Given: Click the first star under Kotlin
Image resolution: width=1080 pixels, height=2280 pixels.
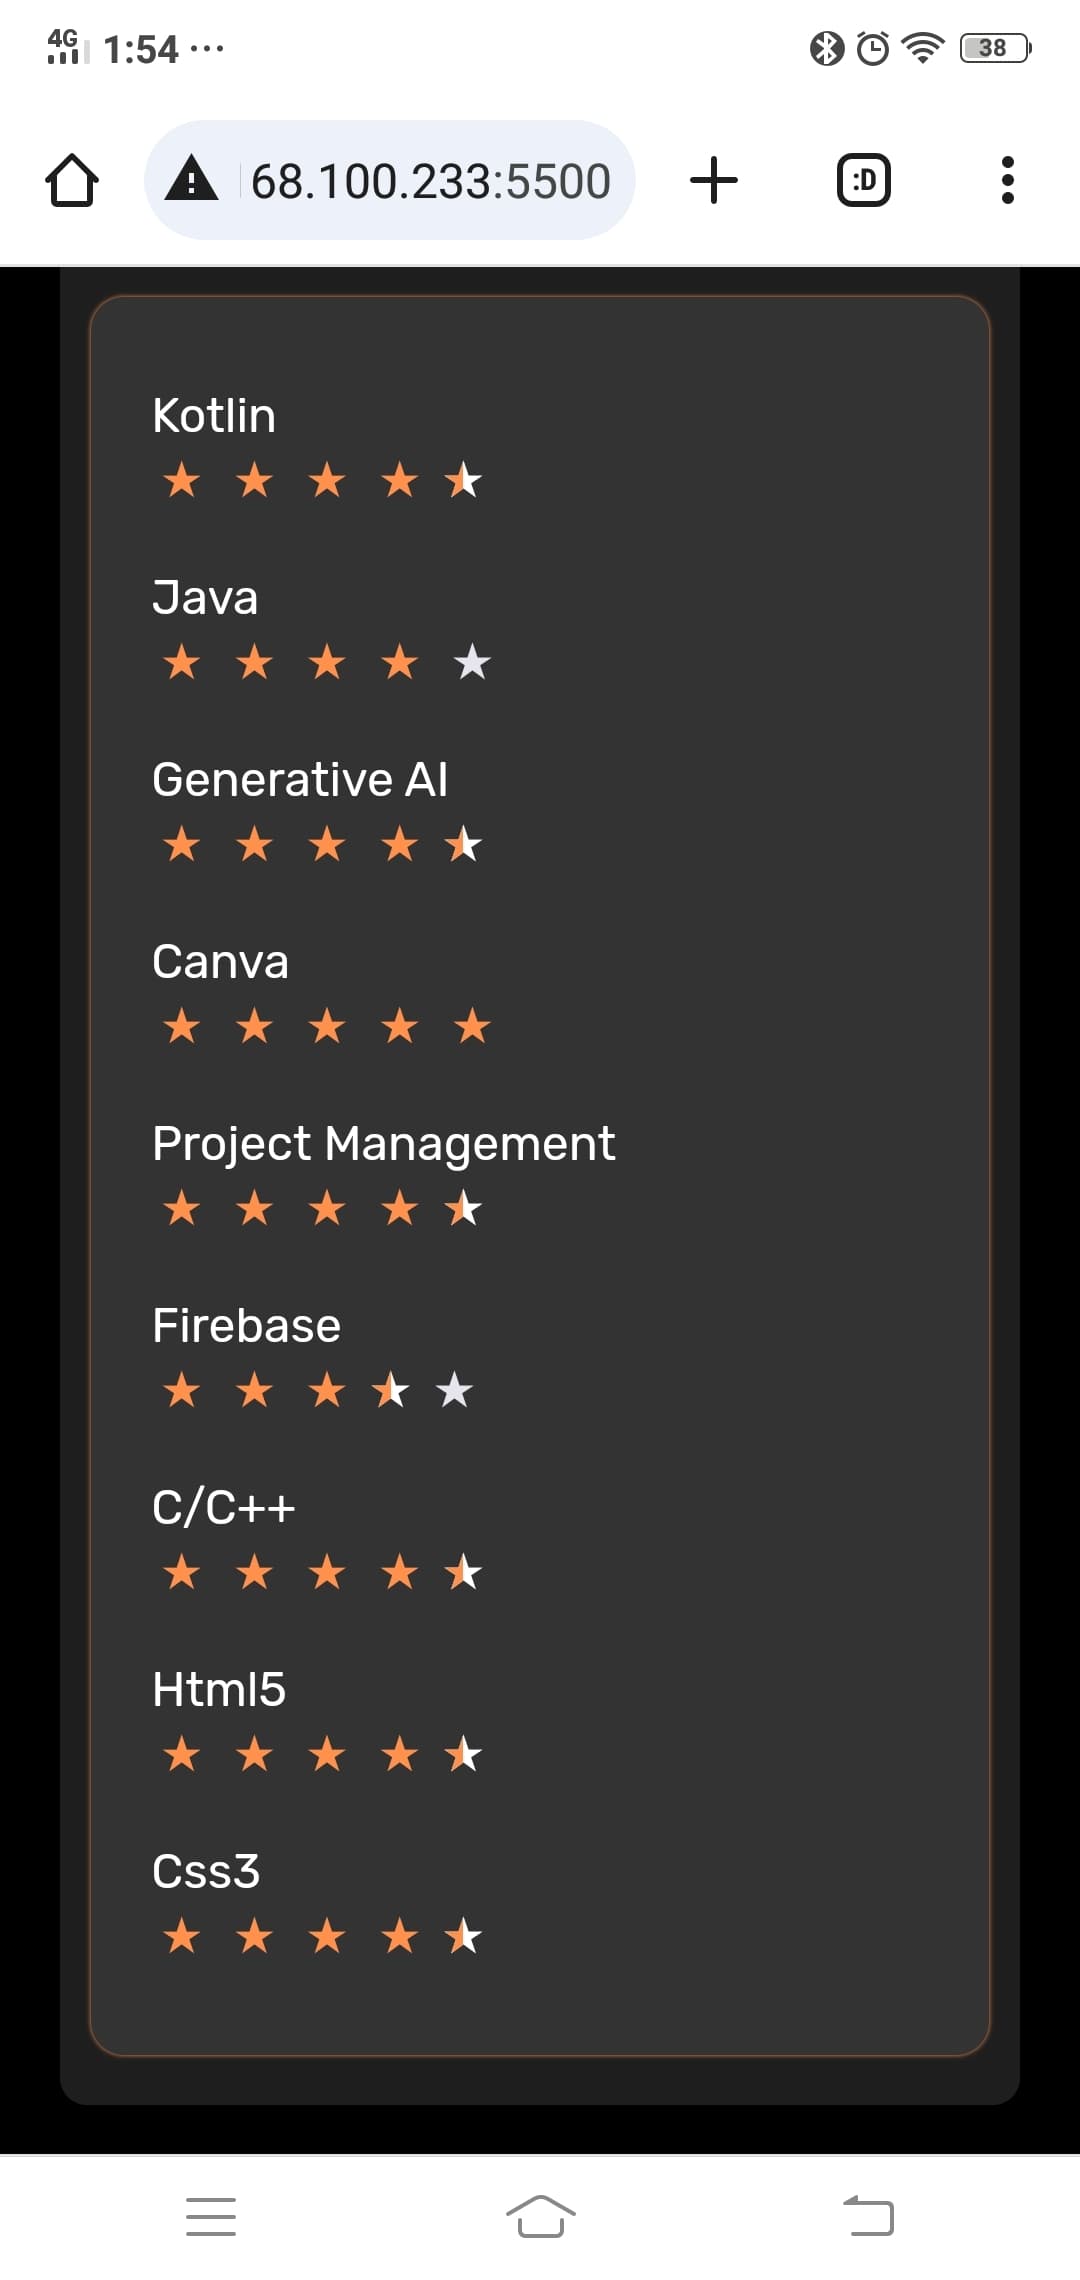Looking at the screenshot, I should (182, 481).
